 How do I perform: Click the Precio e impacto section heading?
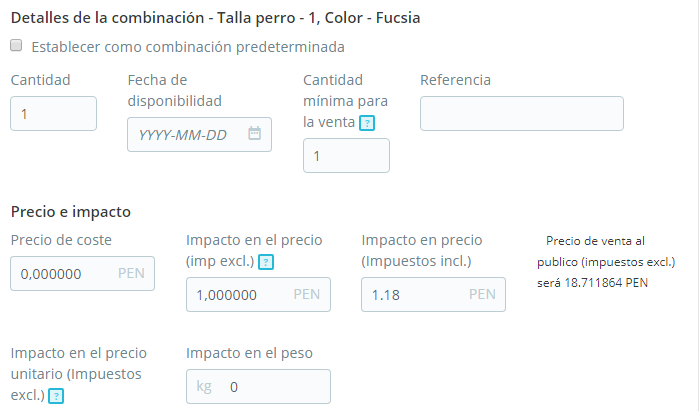click(x=70, y=211)
